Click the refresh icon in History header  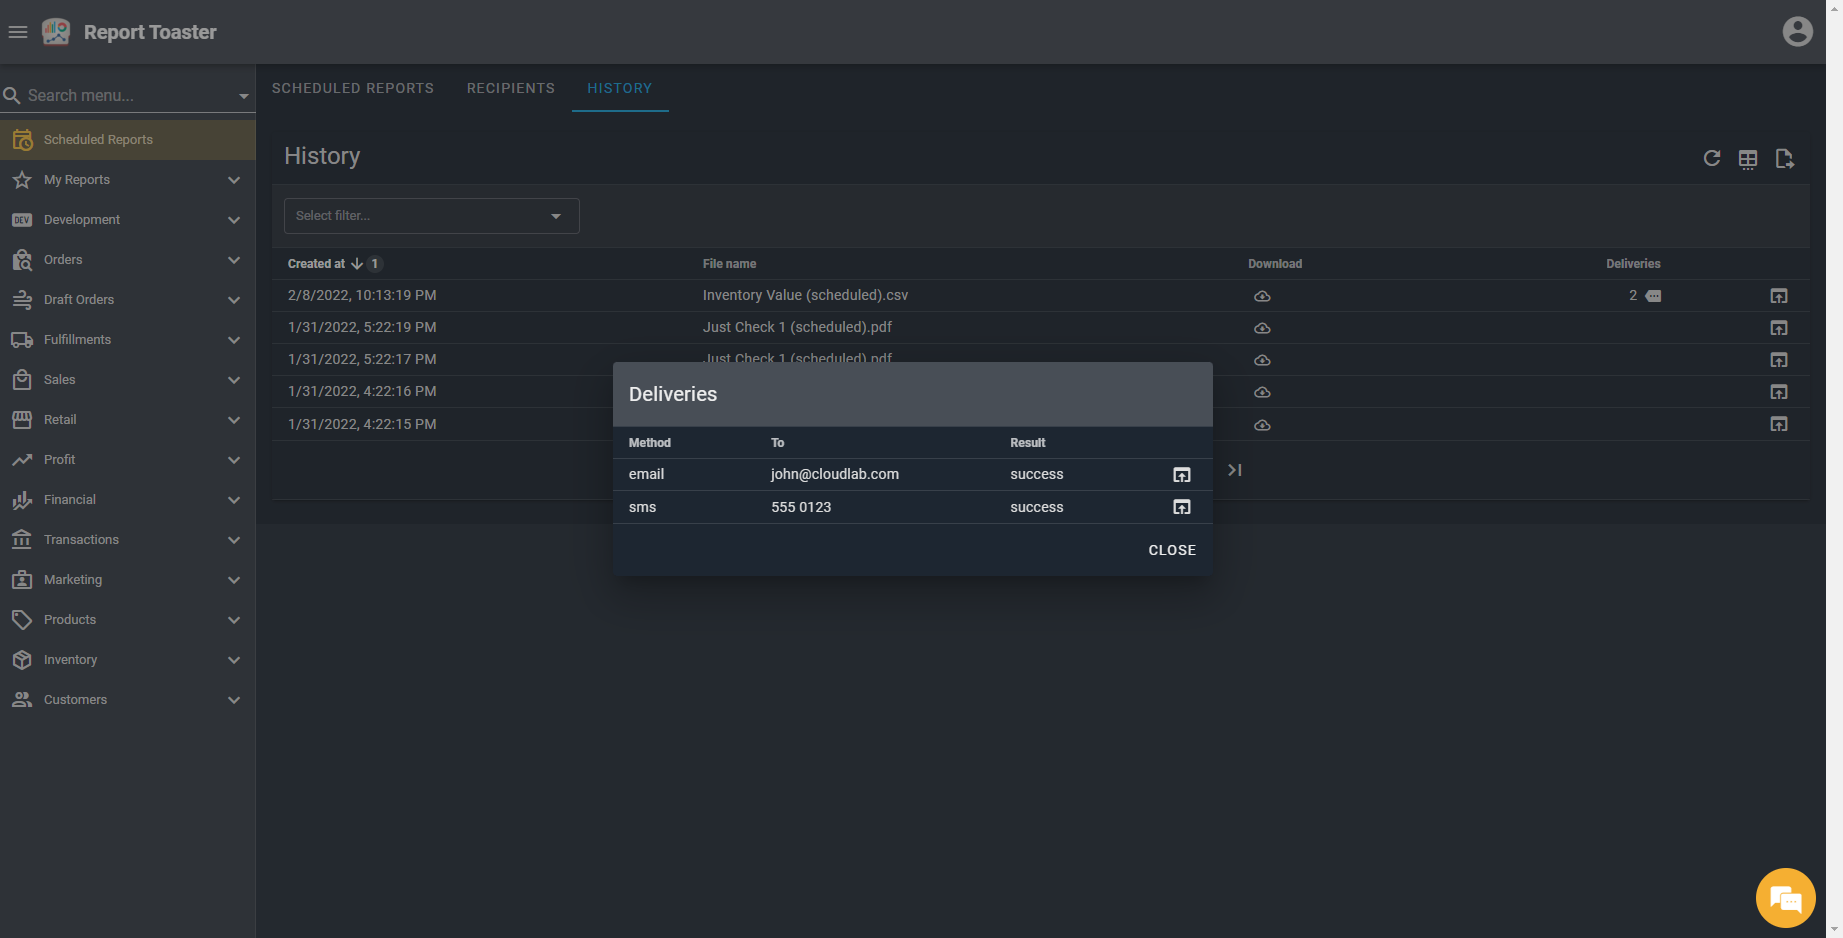point(1711,158)
